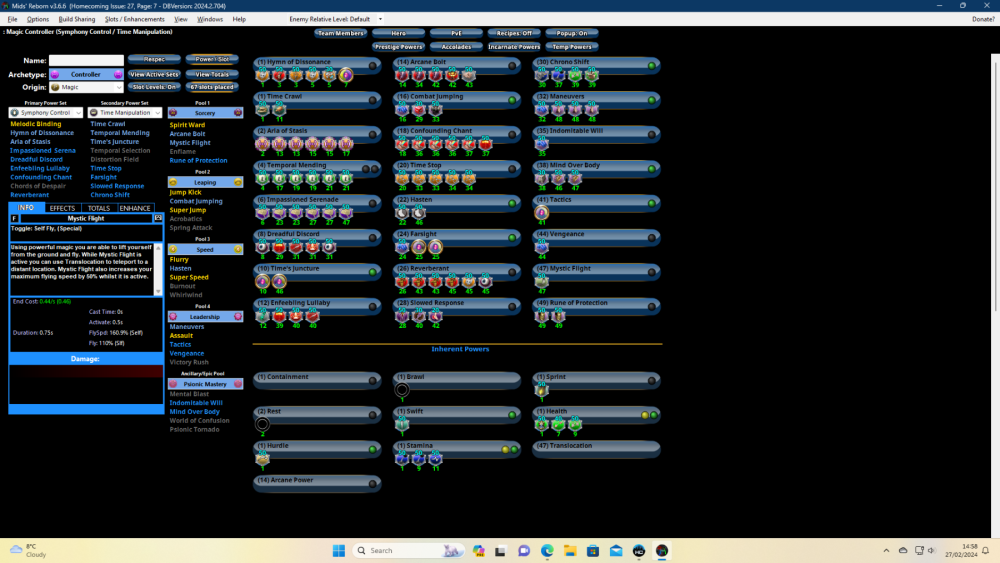Open the Mail app on the taskbar
This screenshot has height=563, width=1000.
pyautogui.click(x=616, y=551)
